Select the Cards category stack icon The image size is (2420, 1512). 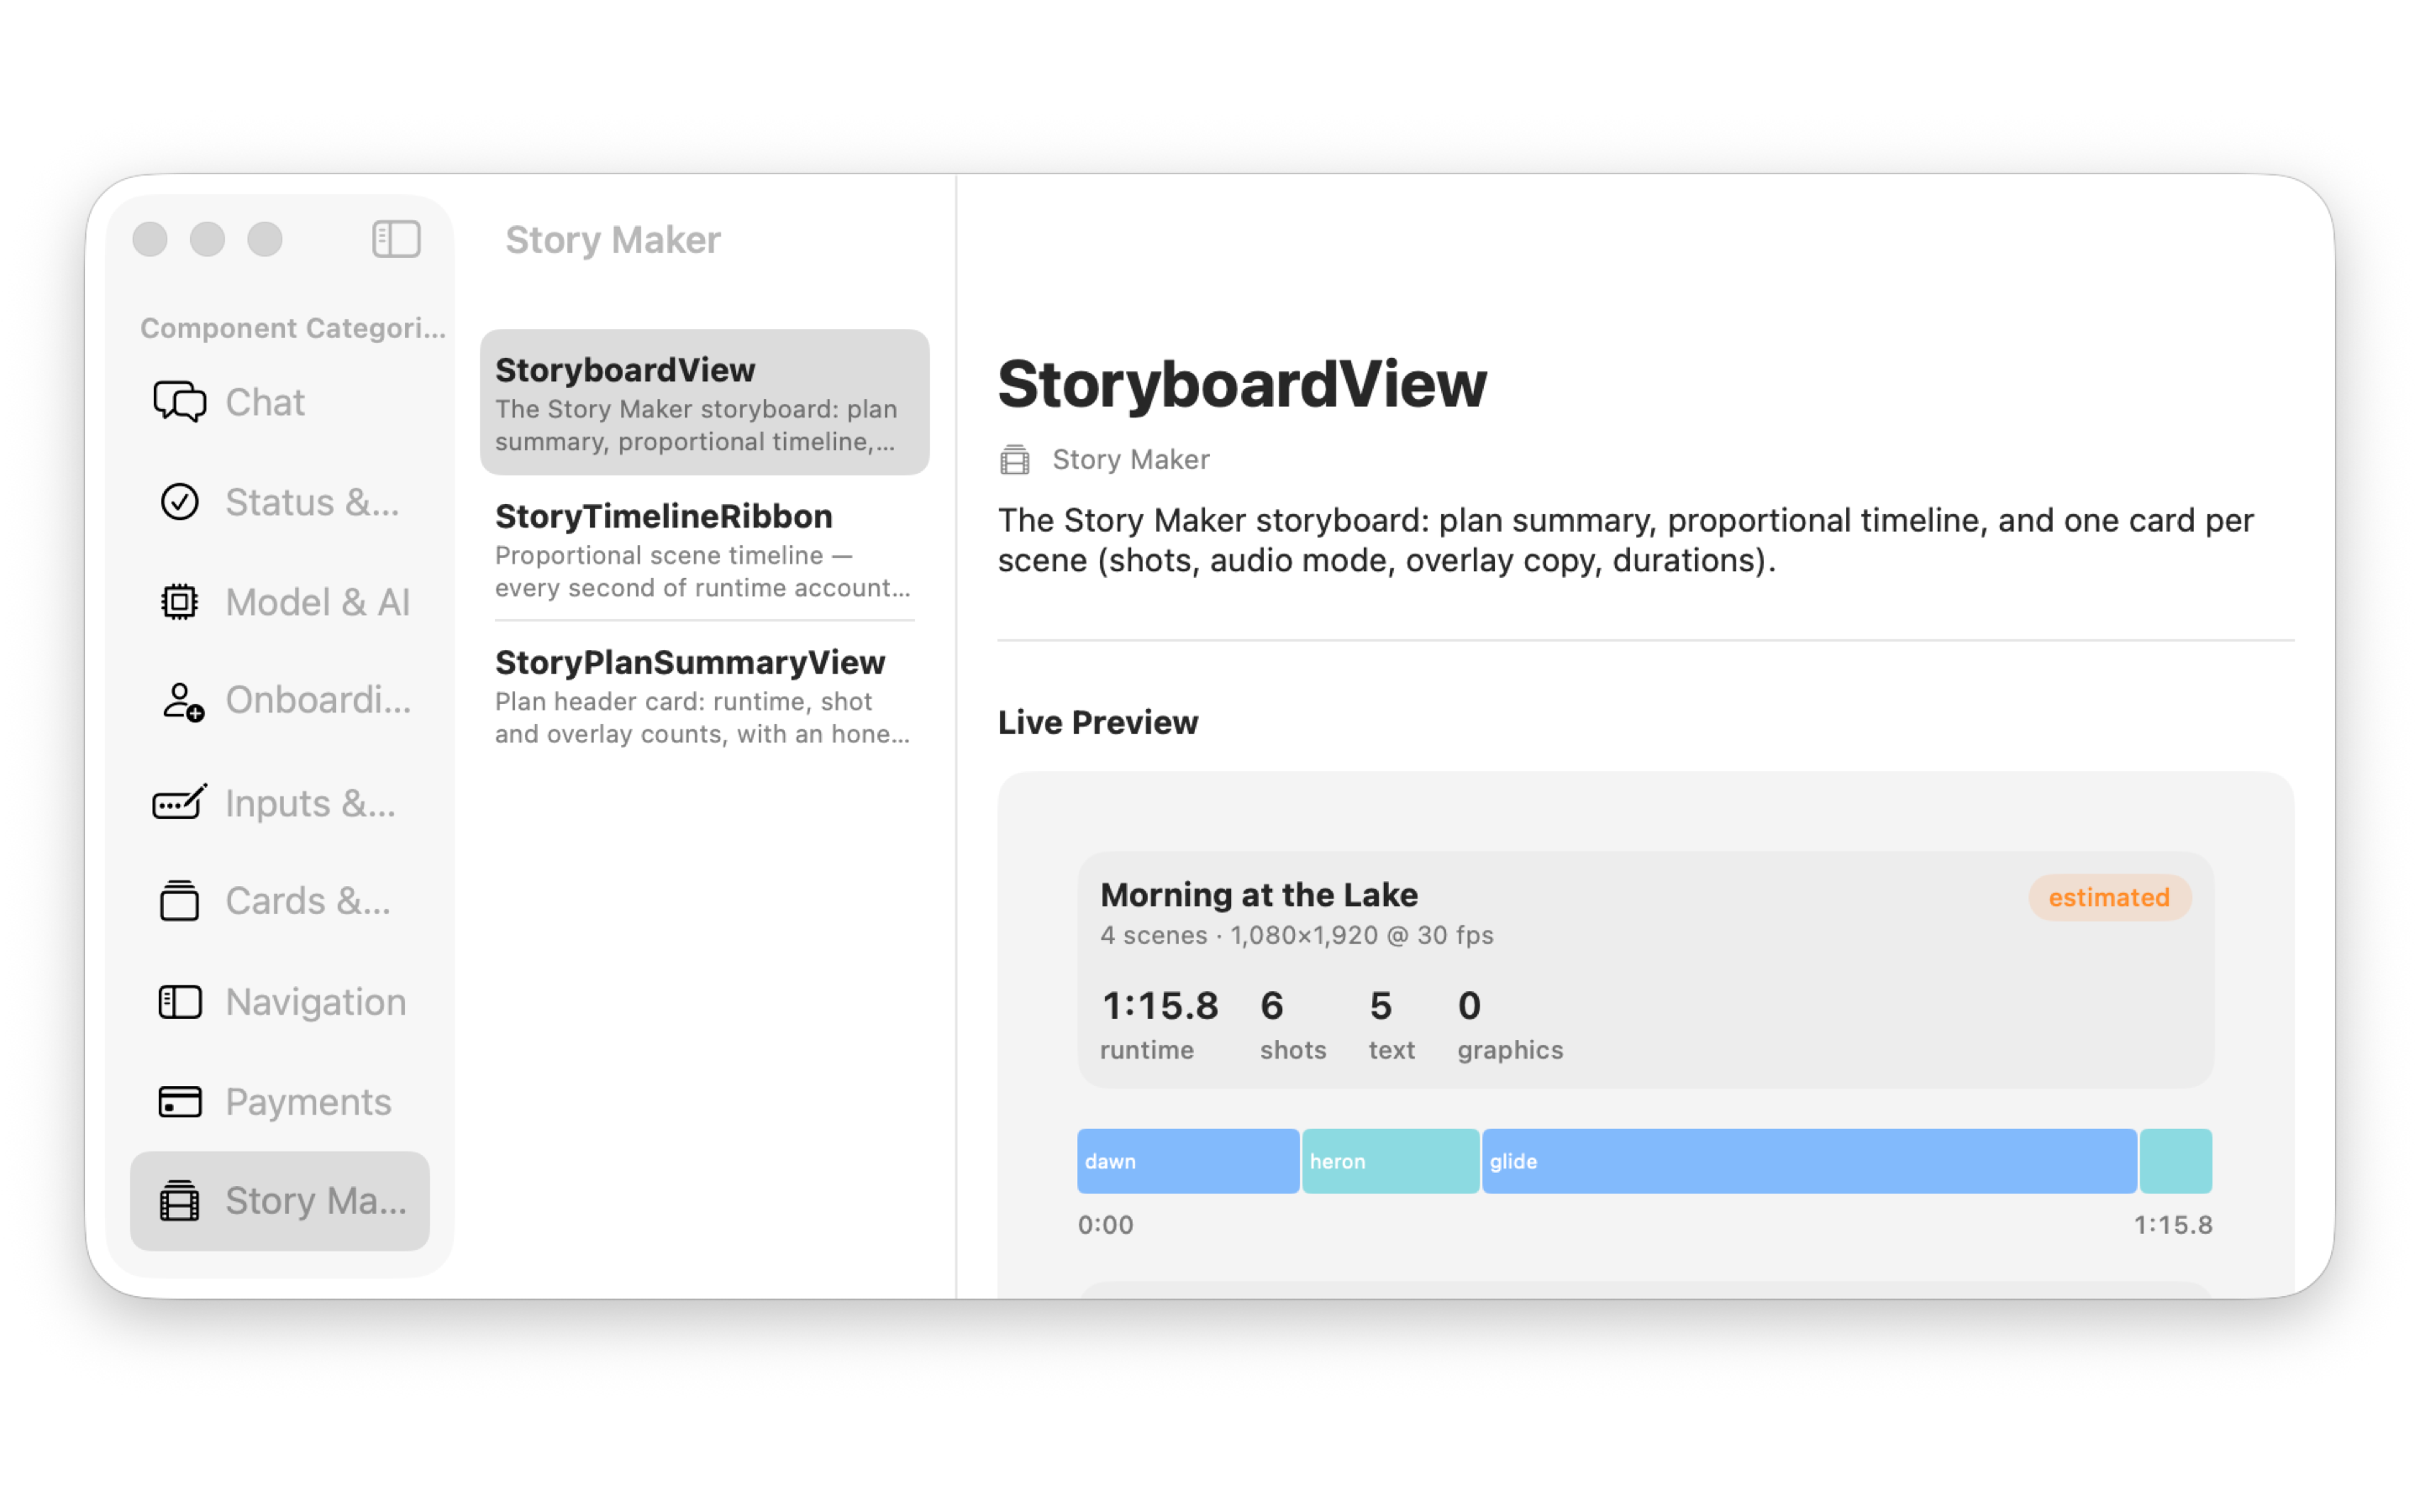[180, 901]
